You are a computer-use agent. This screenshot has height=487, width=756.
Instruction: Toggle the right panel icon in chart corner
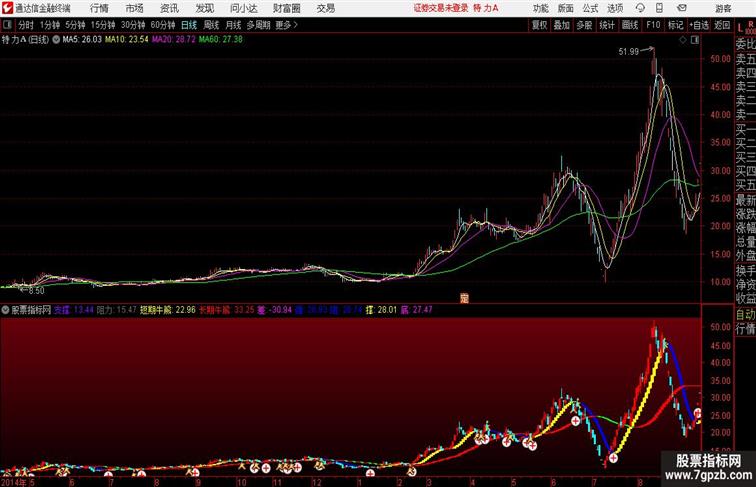[695, 40]
